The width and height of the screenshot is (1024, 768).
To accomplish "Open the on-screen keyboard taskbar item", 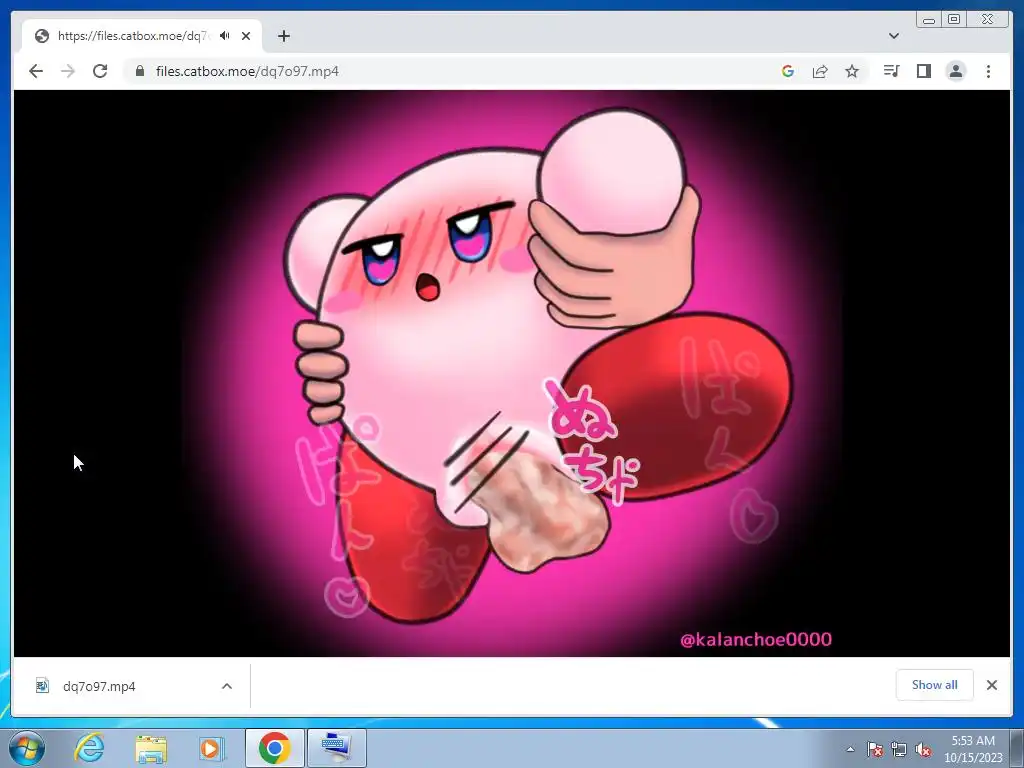I will tap(337, 748).
